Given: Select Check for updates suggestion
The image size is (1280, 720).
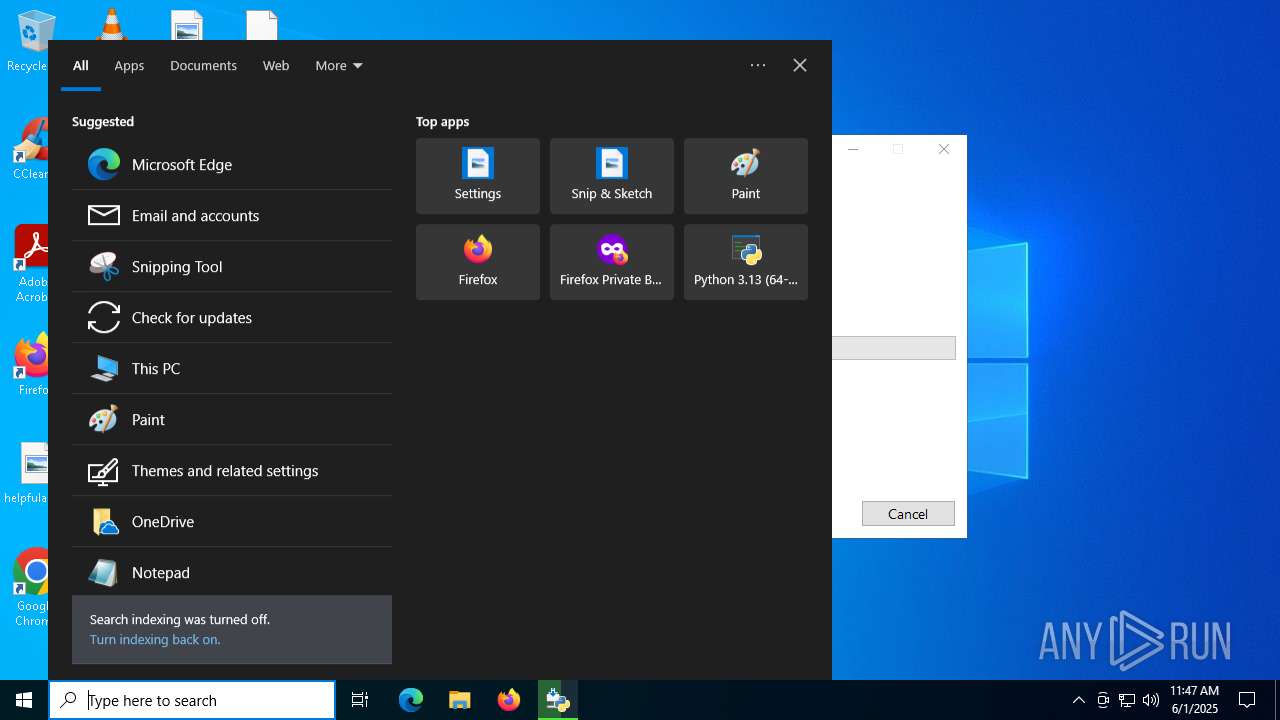Looking at the screenshot, I should pyautogui.click(x=231, y=318).
